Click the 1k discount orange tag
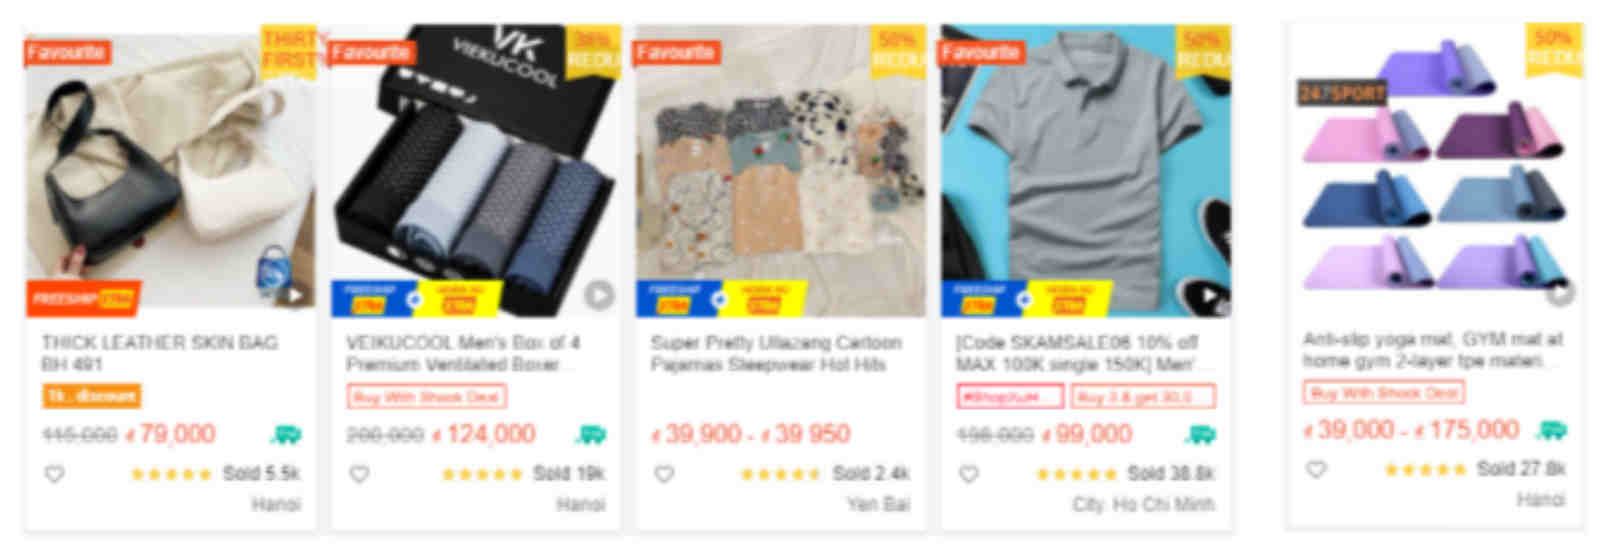1604x547 pixels. (91, 396)
